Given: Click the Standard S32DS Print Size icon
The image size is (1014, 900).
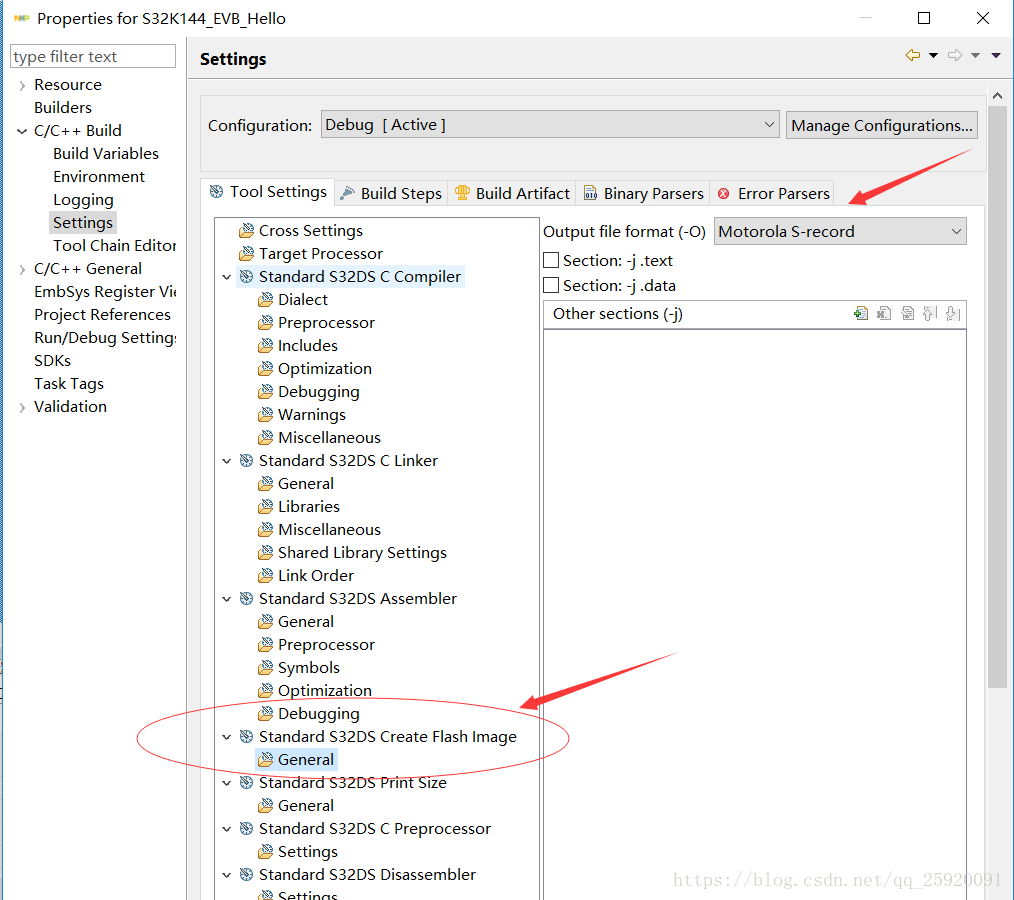Looking at the screenshot, I should (246, 782).
